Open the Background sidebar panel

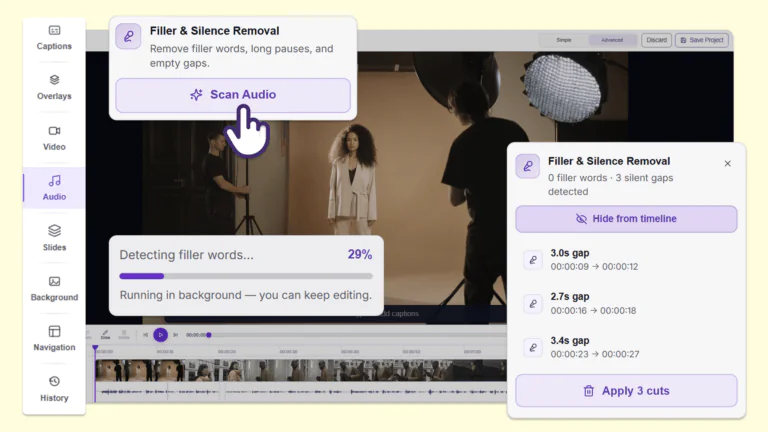(x=54, y=288)
